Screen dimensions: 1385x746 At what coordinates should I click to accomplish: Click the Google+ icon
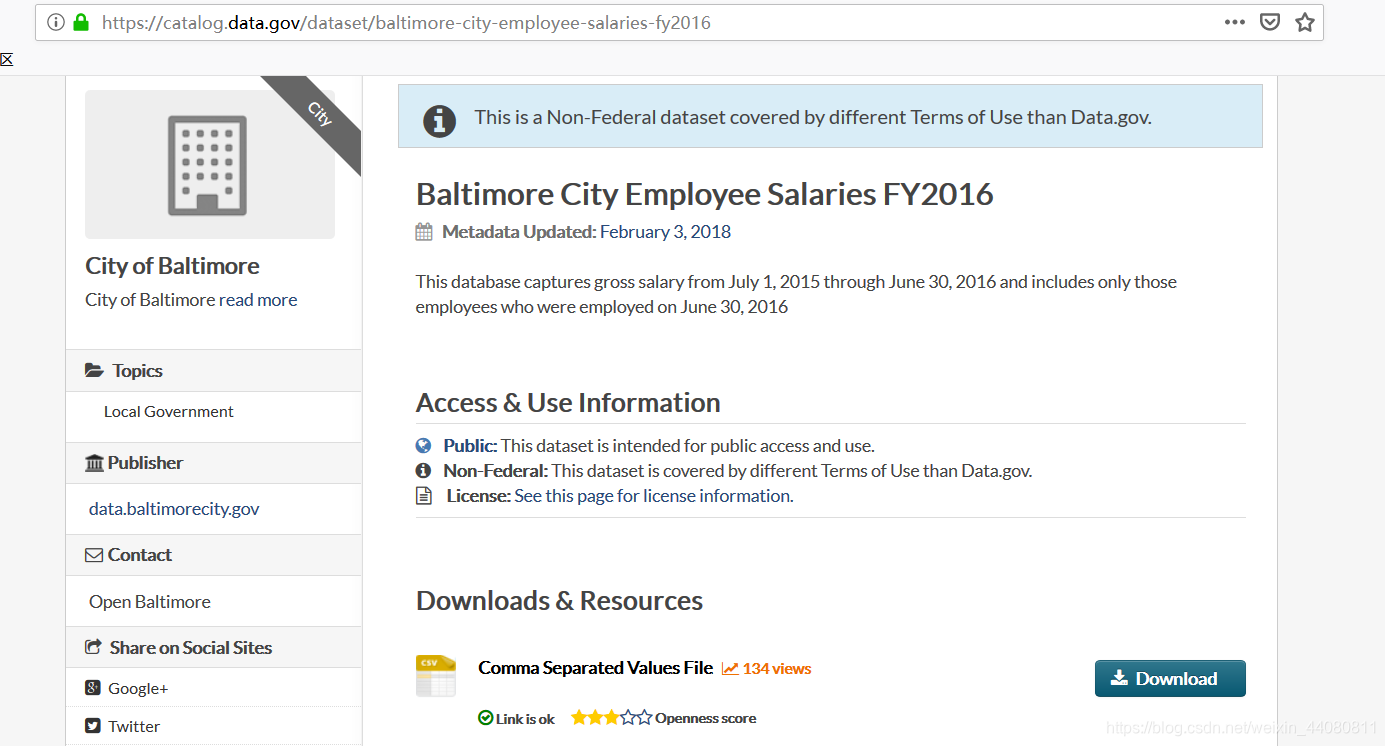pyautogui.click(x=93, y=688)
